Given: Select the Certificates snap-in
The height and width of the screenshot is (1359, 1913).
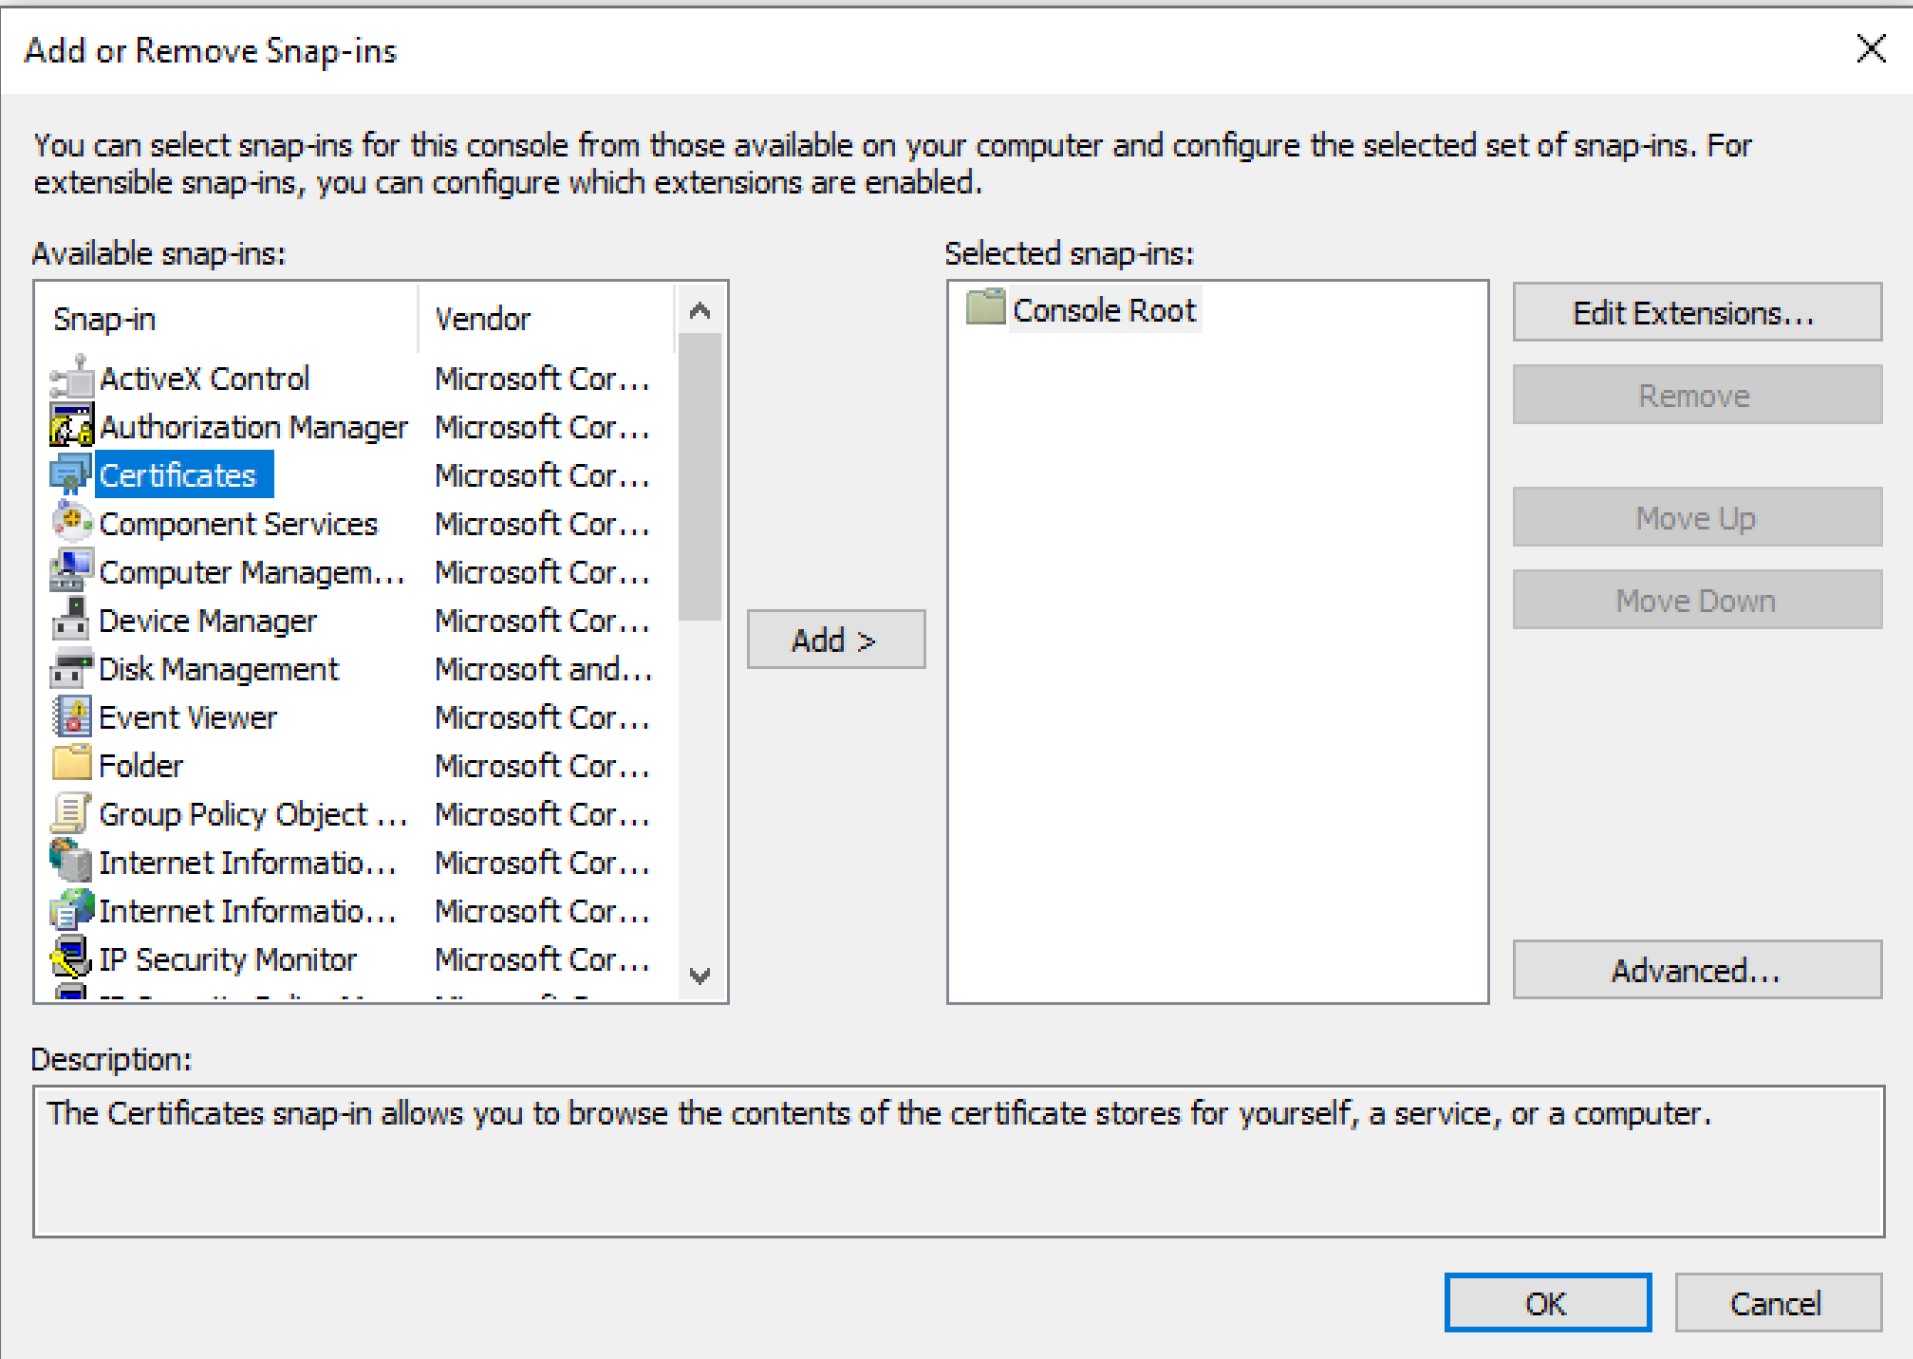Looking at the screenshot, I should [x=184, y=475].
